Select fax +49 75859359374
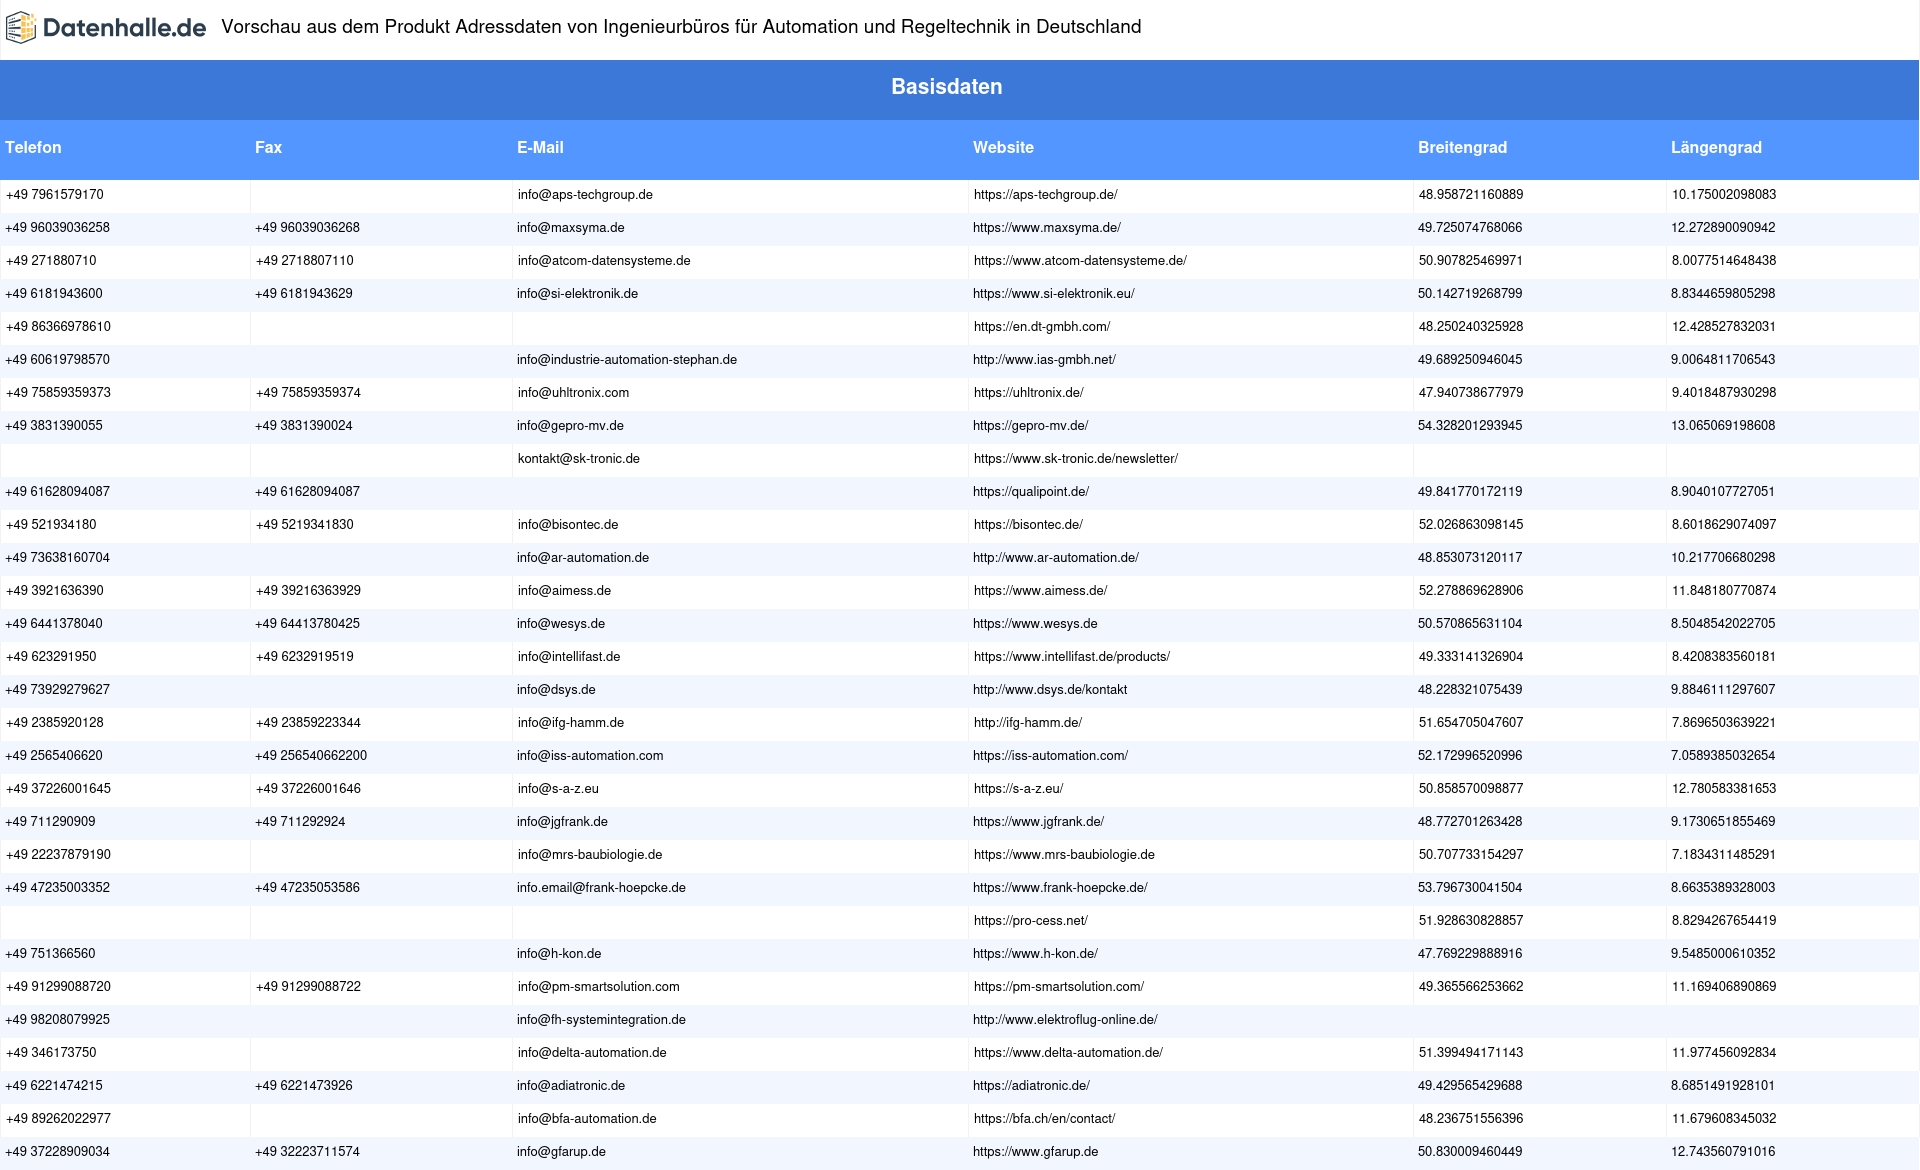The width and height of the screenshot is (1920, 1170). tap(308, 393)
